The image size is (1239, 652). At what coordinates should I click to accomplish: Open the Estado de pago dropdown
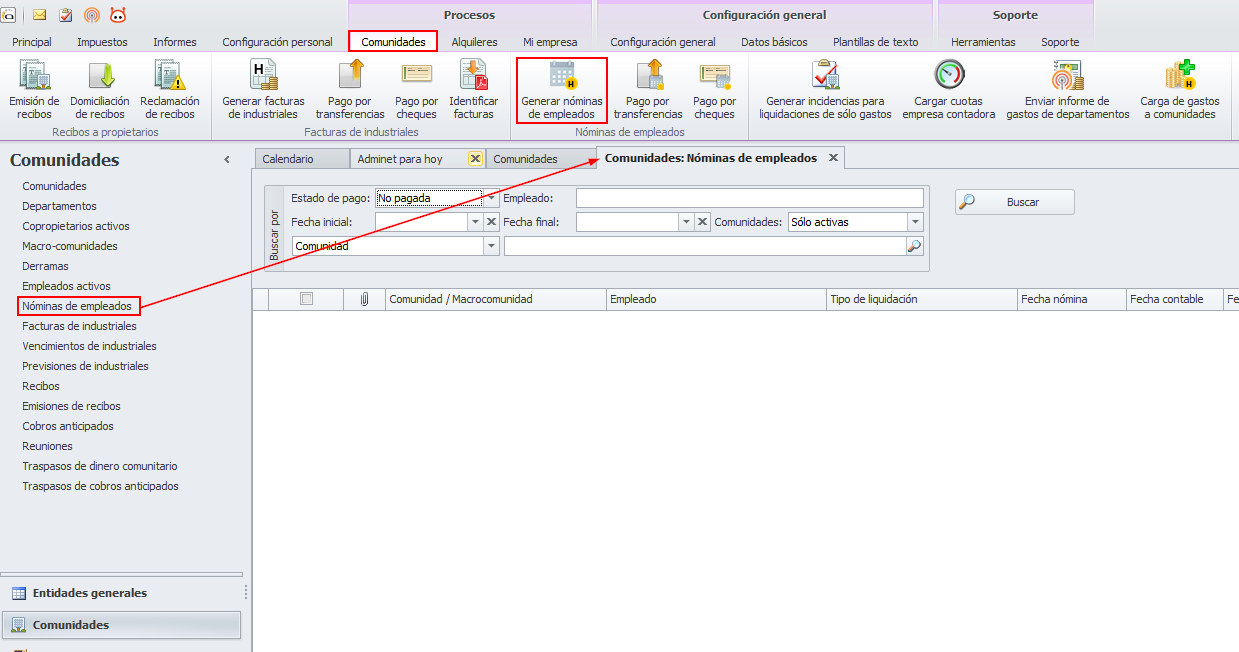tap(491, 198)
